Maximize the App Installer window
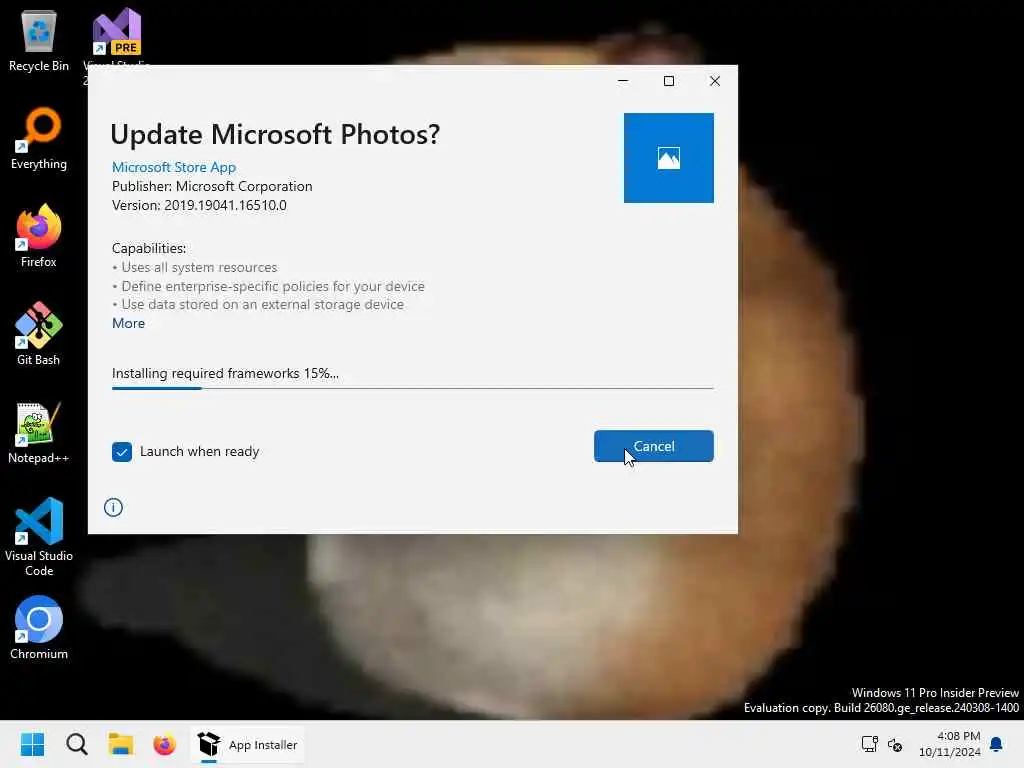Viewport: 1024px width, 768px height. 669,81
